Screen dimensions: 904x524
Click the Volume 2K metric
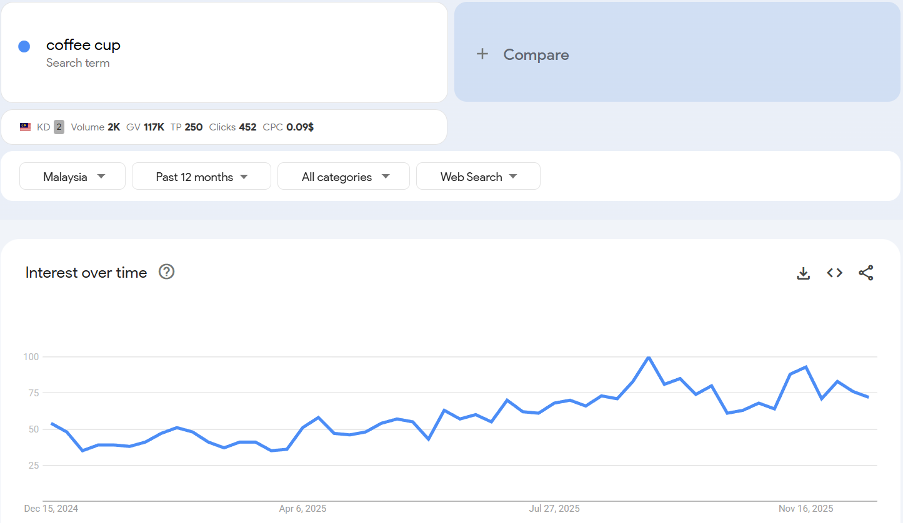95,127
